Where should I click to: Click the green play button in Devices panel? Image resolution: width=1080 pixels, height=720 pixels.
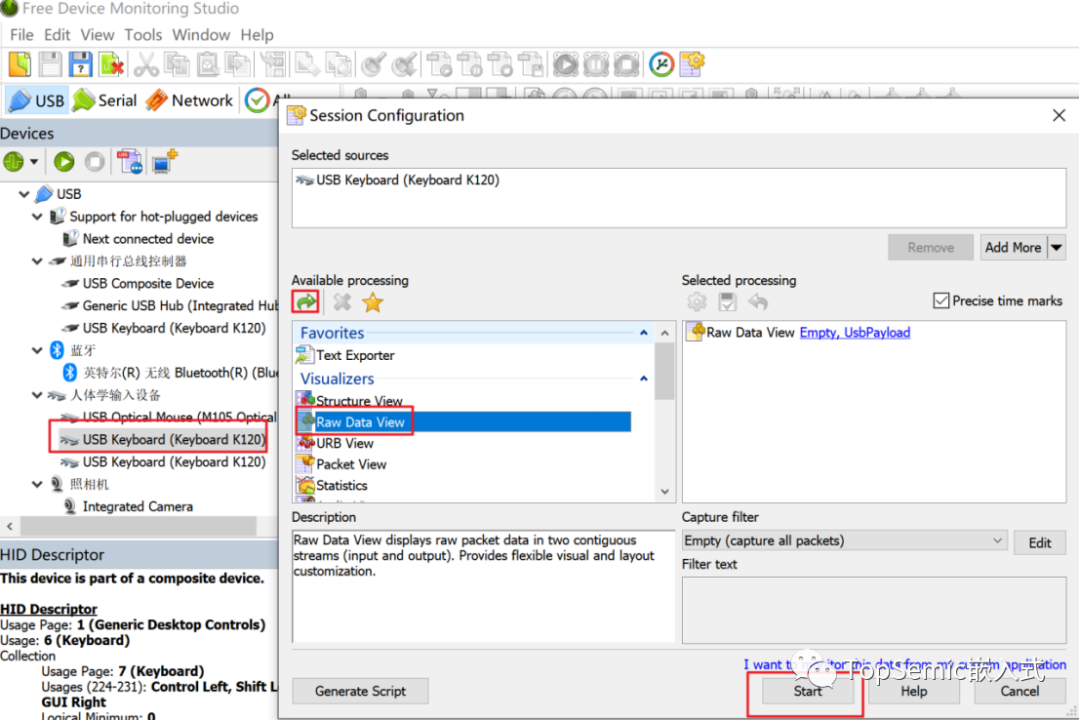point(64,162)
